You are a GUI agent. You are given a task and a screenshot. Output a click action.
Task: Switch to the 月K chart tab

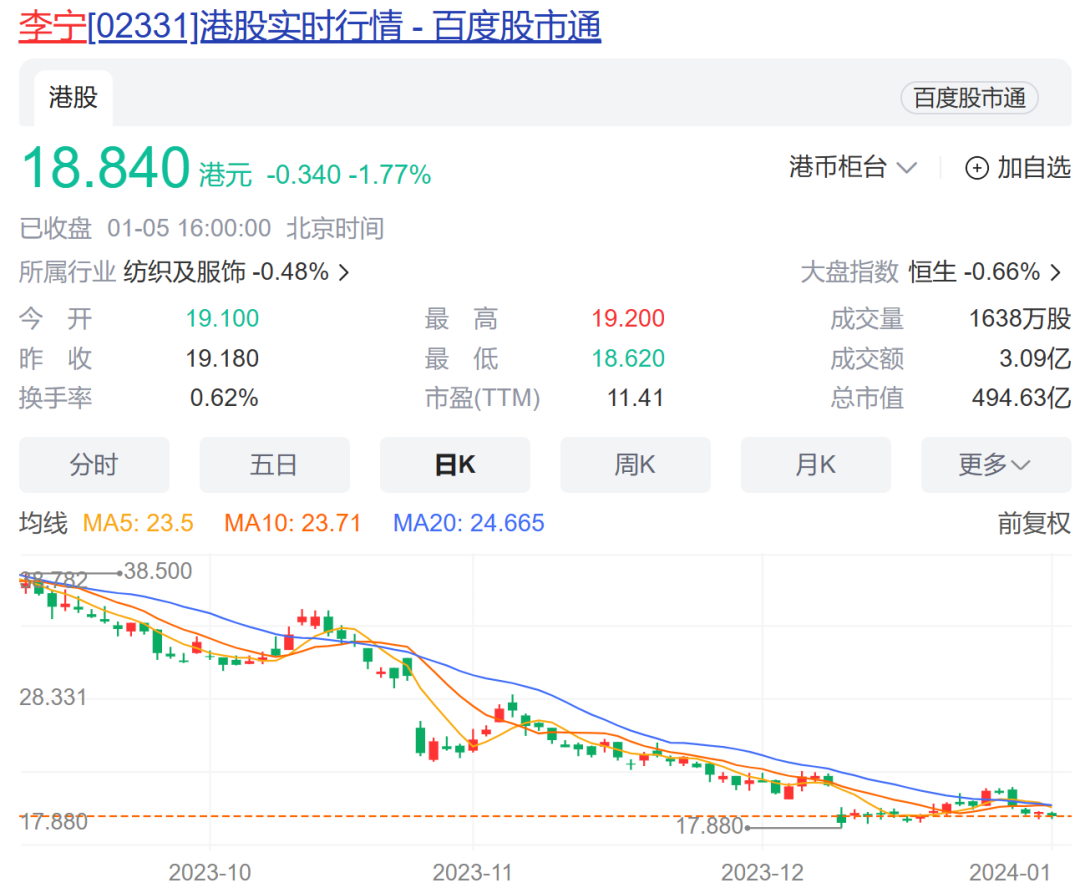click(816, 465)
